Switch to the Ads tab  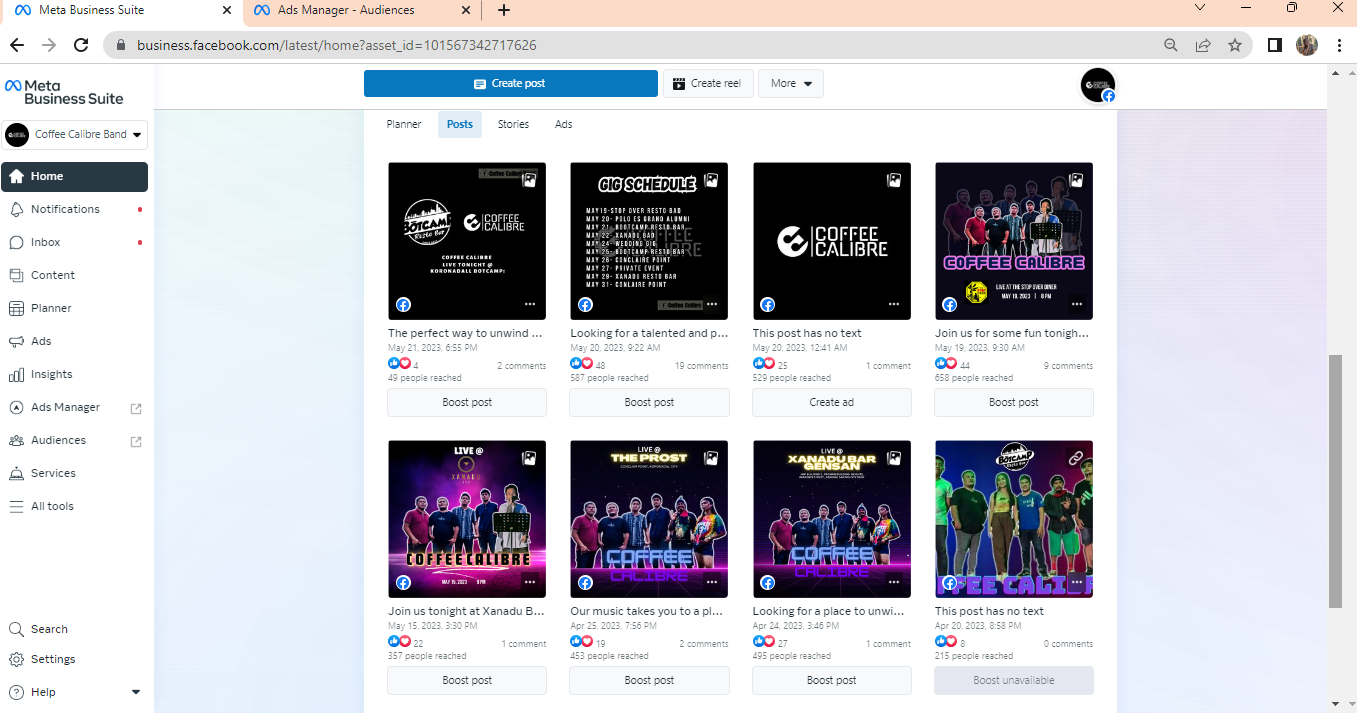click(x=564, y=124)
